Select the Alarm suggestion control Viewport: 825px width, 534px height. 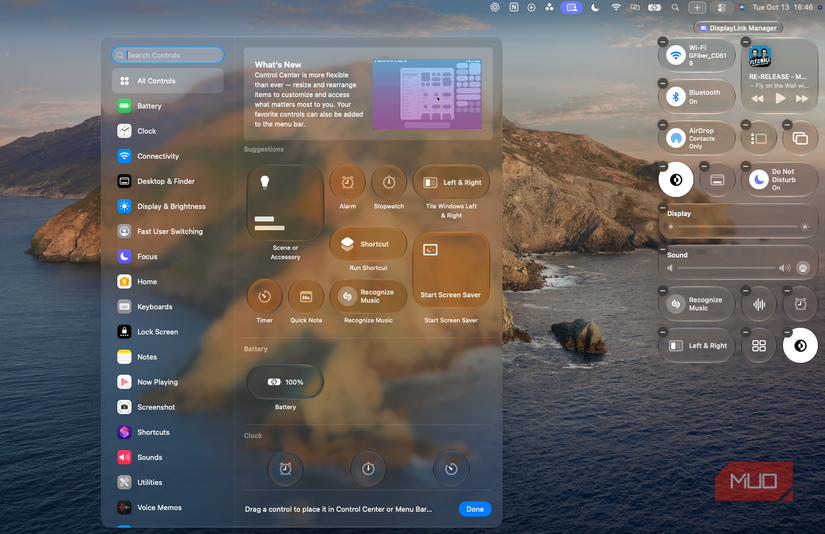347,183
